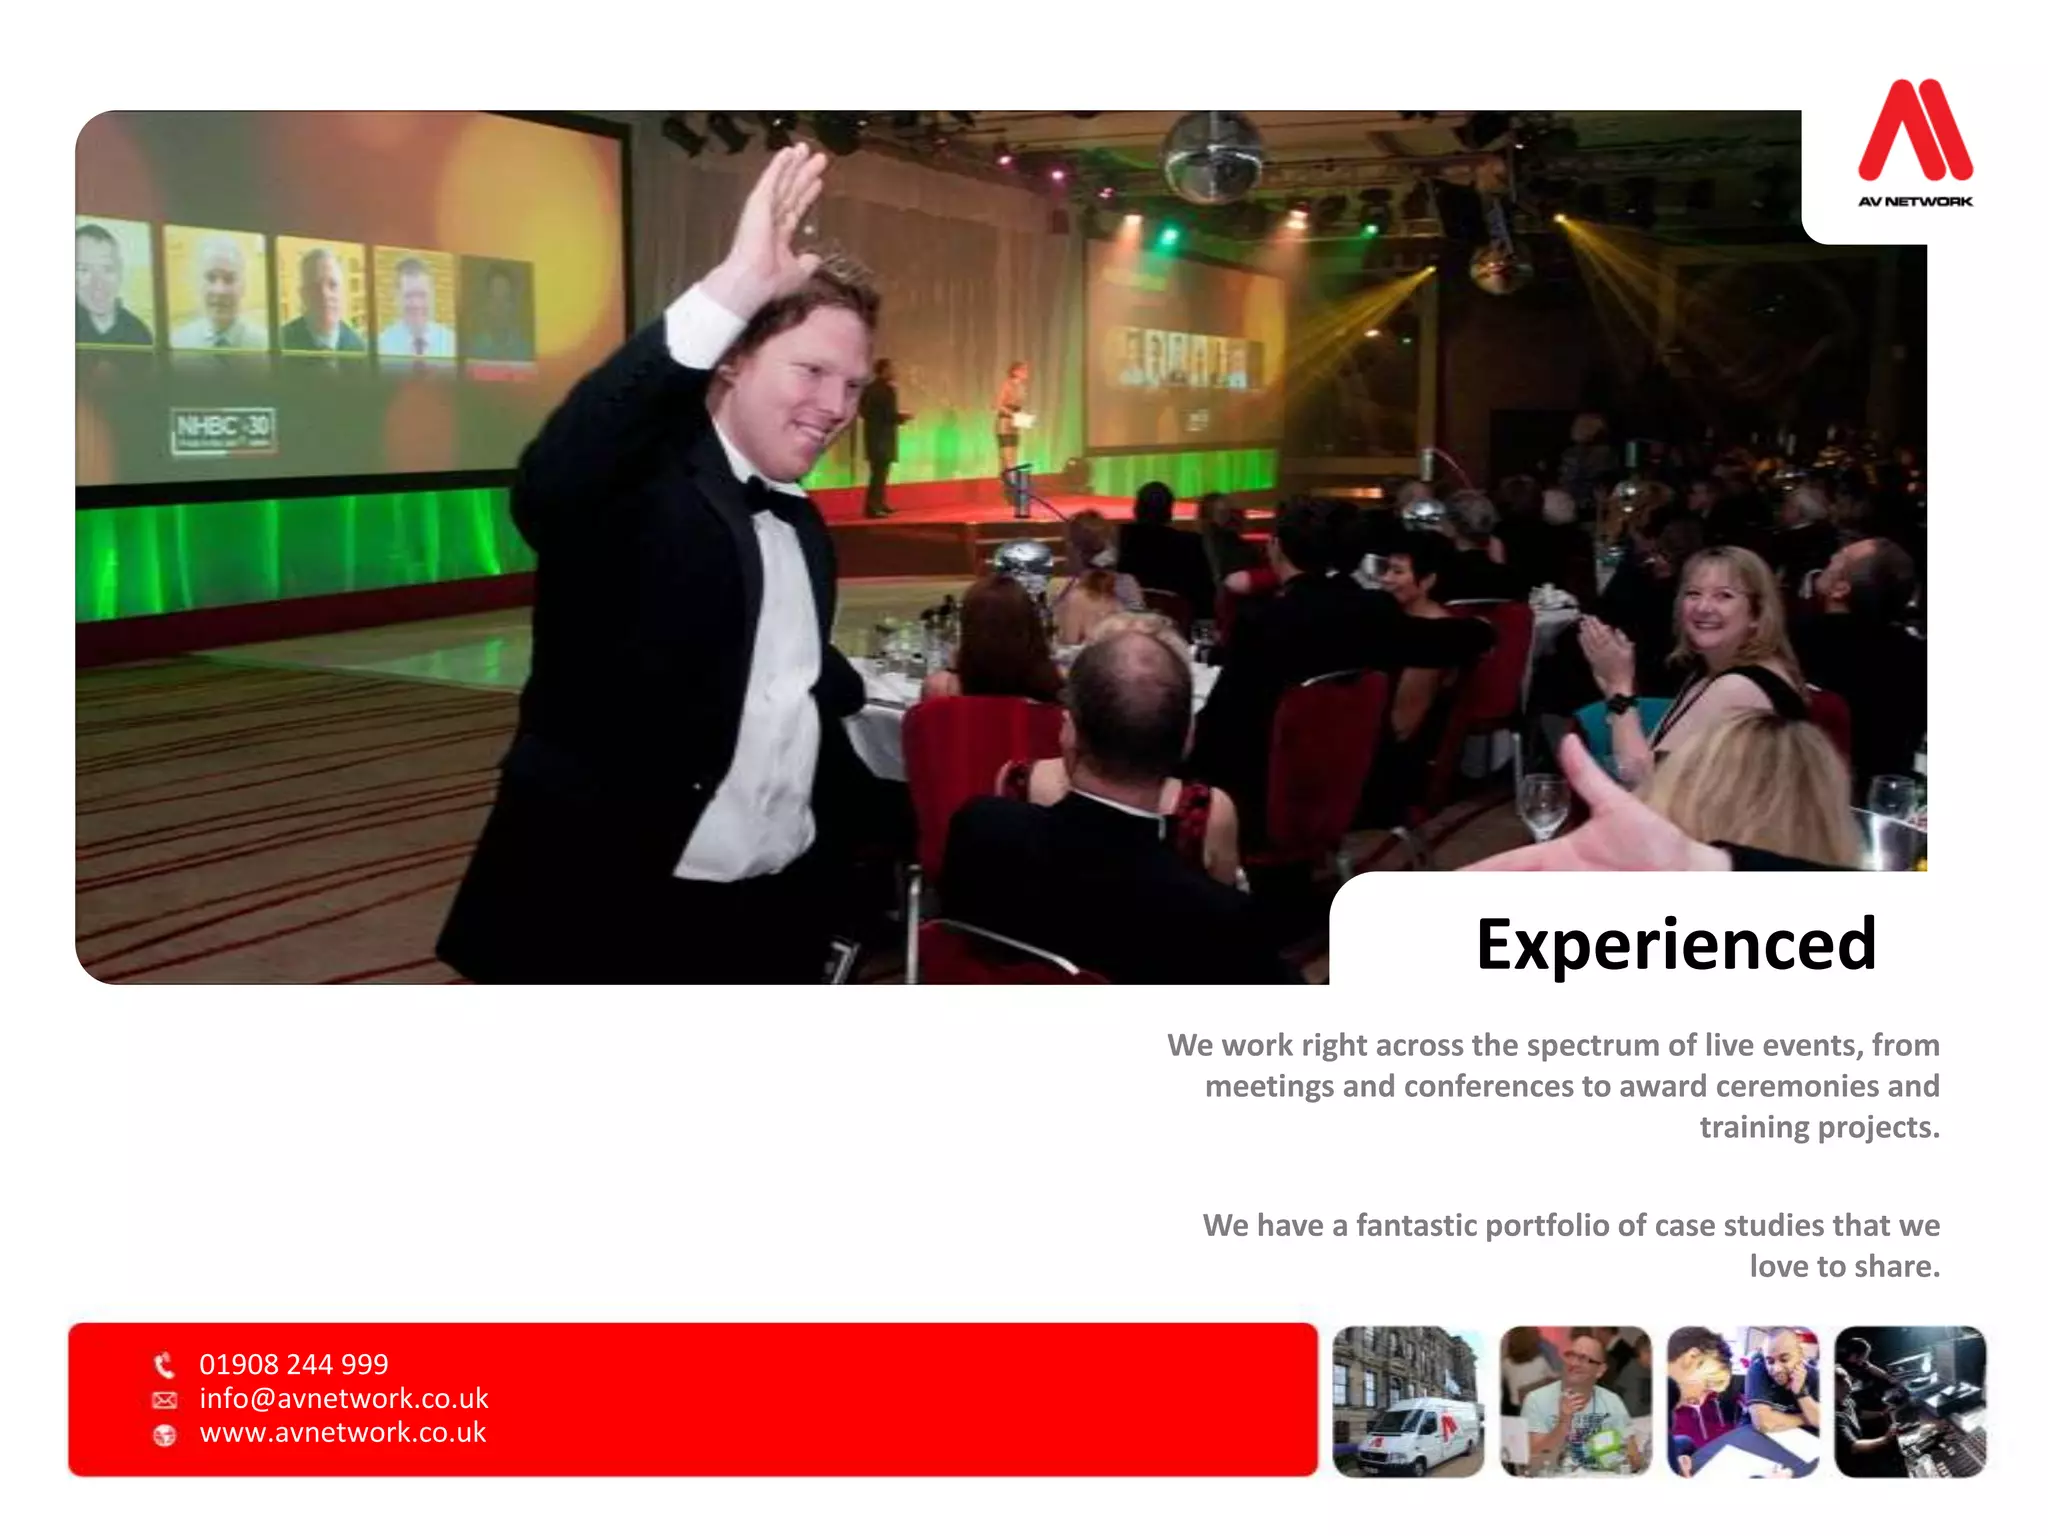Open the www.avnetwork.co.uk website link
The width and height of the screenshot is (2048, 1536).
[342, 1432]
